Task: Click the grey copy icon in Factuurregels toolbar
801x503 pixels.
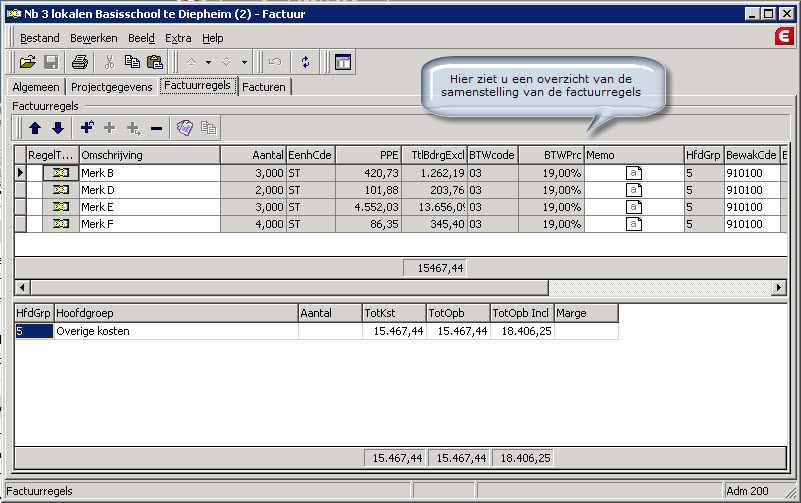Action: [208, 127]
